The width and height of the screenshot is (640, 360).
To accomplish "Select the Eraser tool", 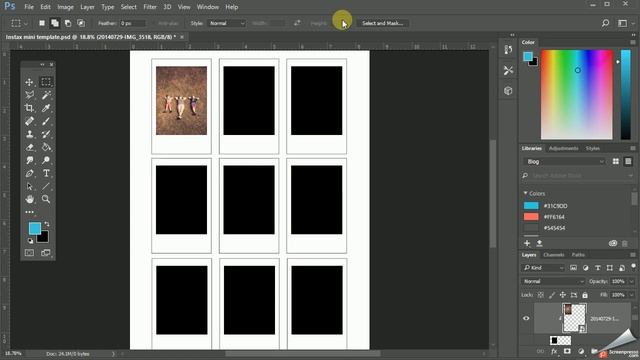I will pyautogui.click(x=29, y=147).
